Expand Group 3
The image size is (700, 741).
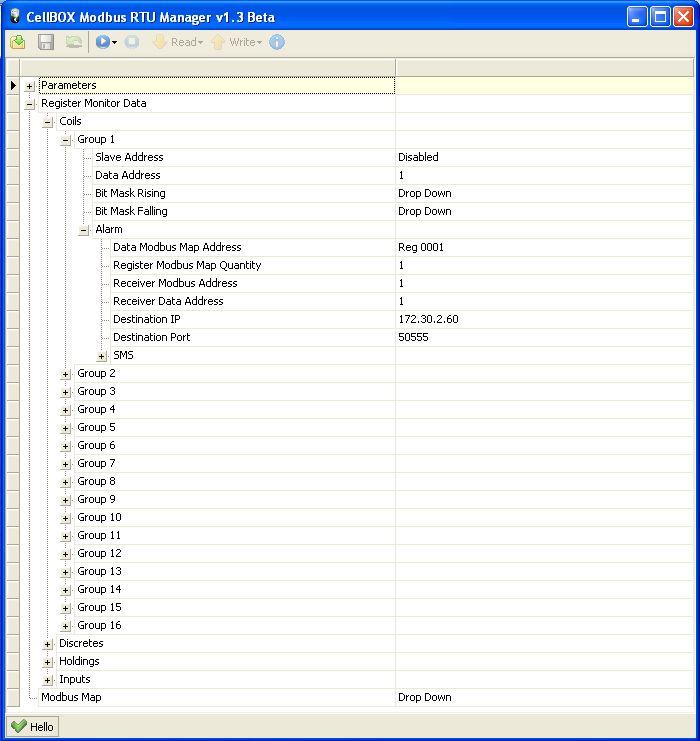pyautogui.click(x=66, y=392)
